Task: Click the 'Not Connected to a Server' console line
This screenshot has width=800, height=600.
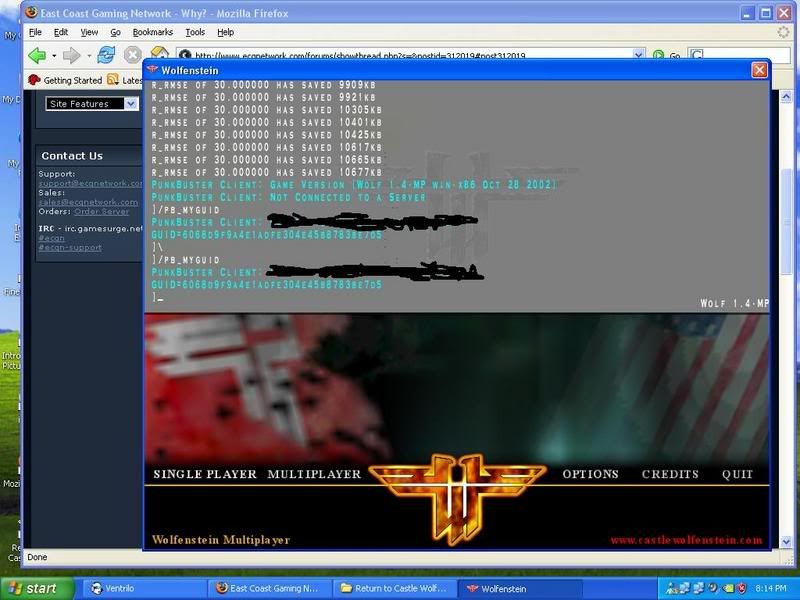Action: tap(288, 197)
